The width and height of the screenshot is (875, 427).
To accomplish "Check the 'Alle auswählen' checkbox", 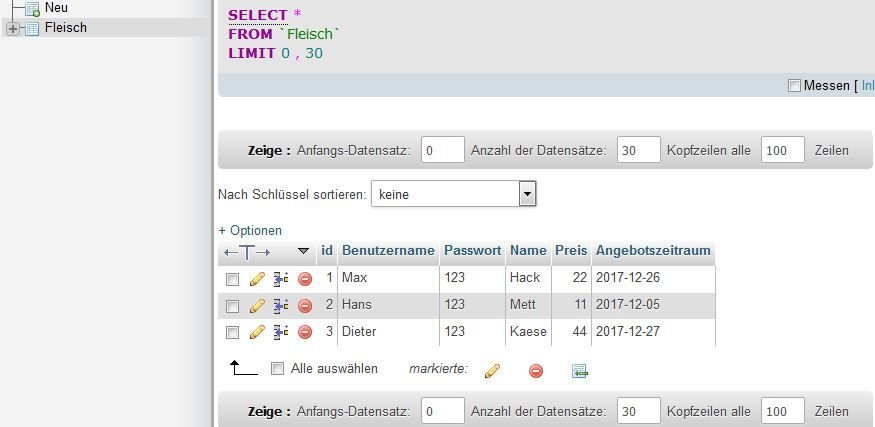I will point(277,369).
